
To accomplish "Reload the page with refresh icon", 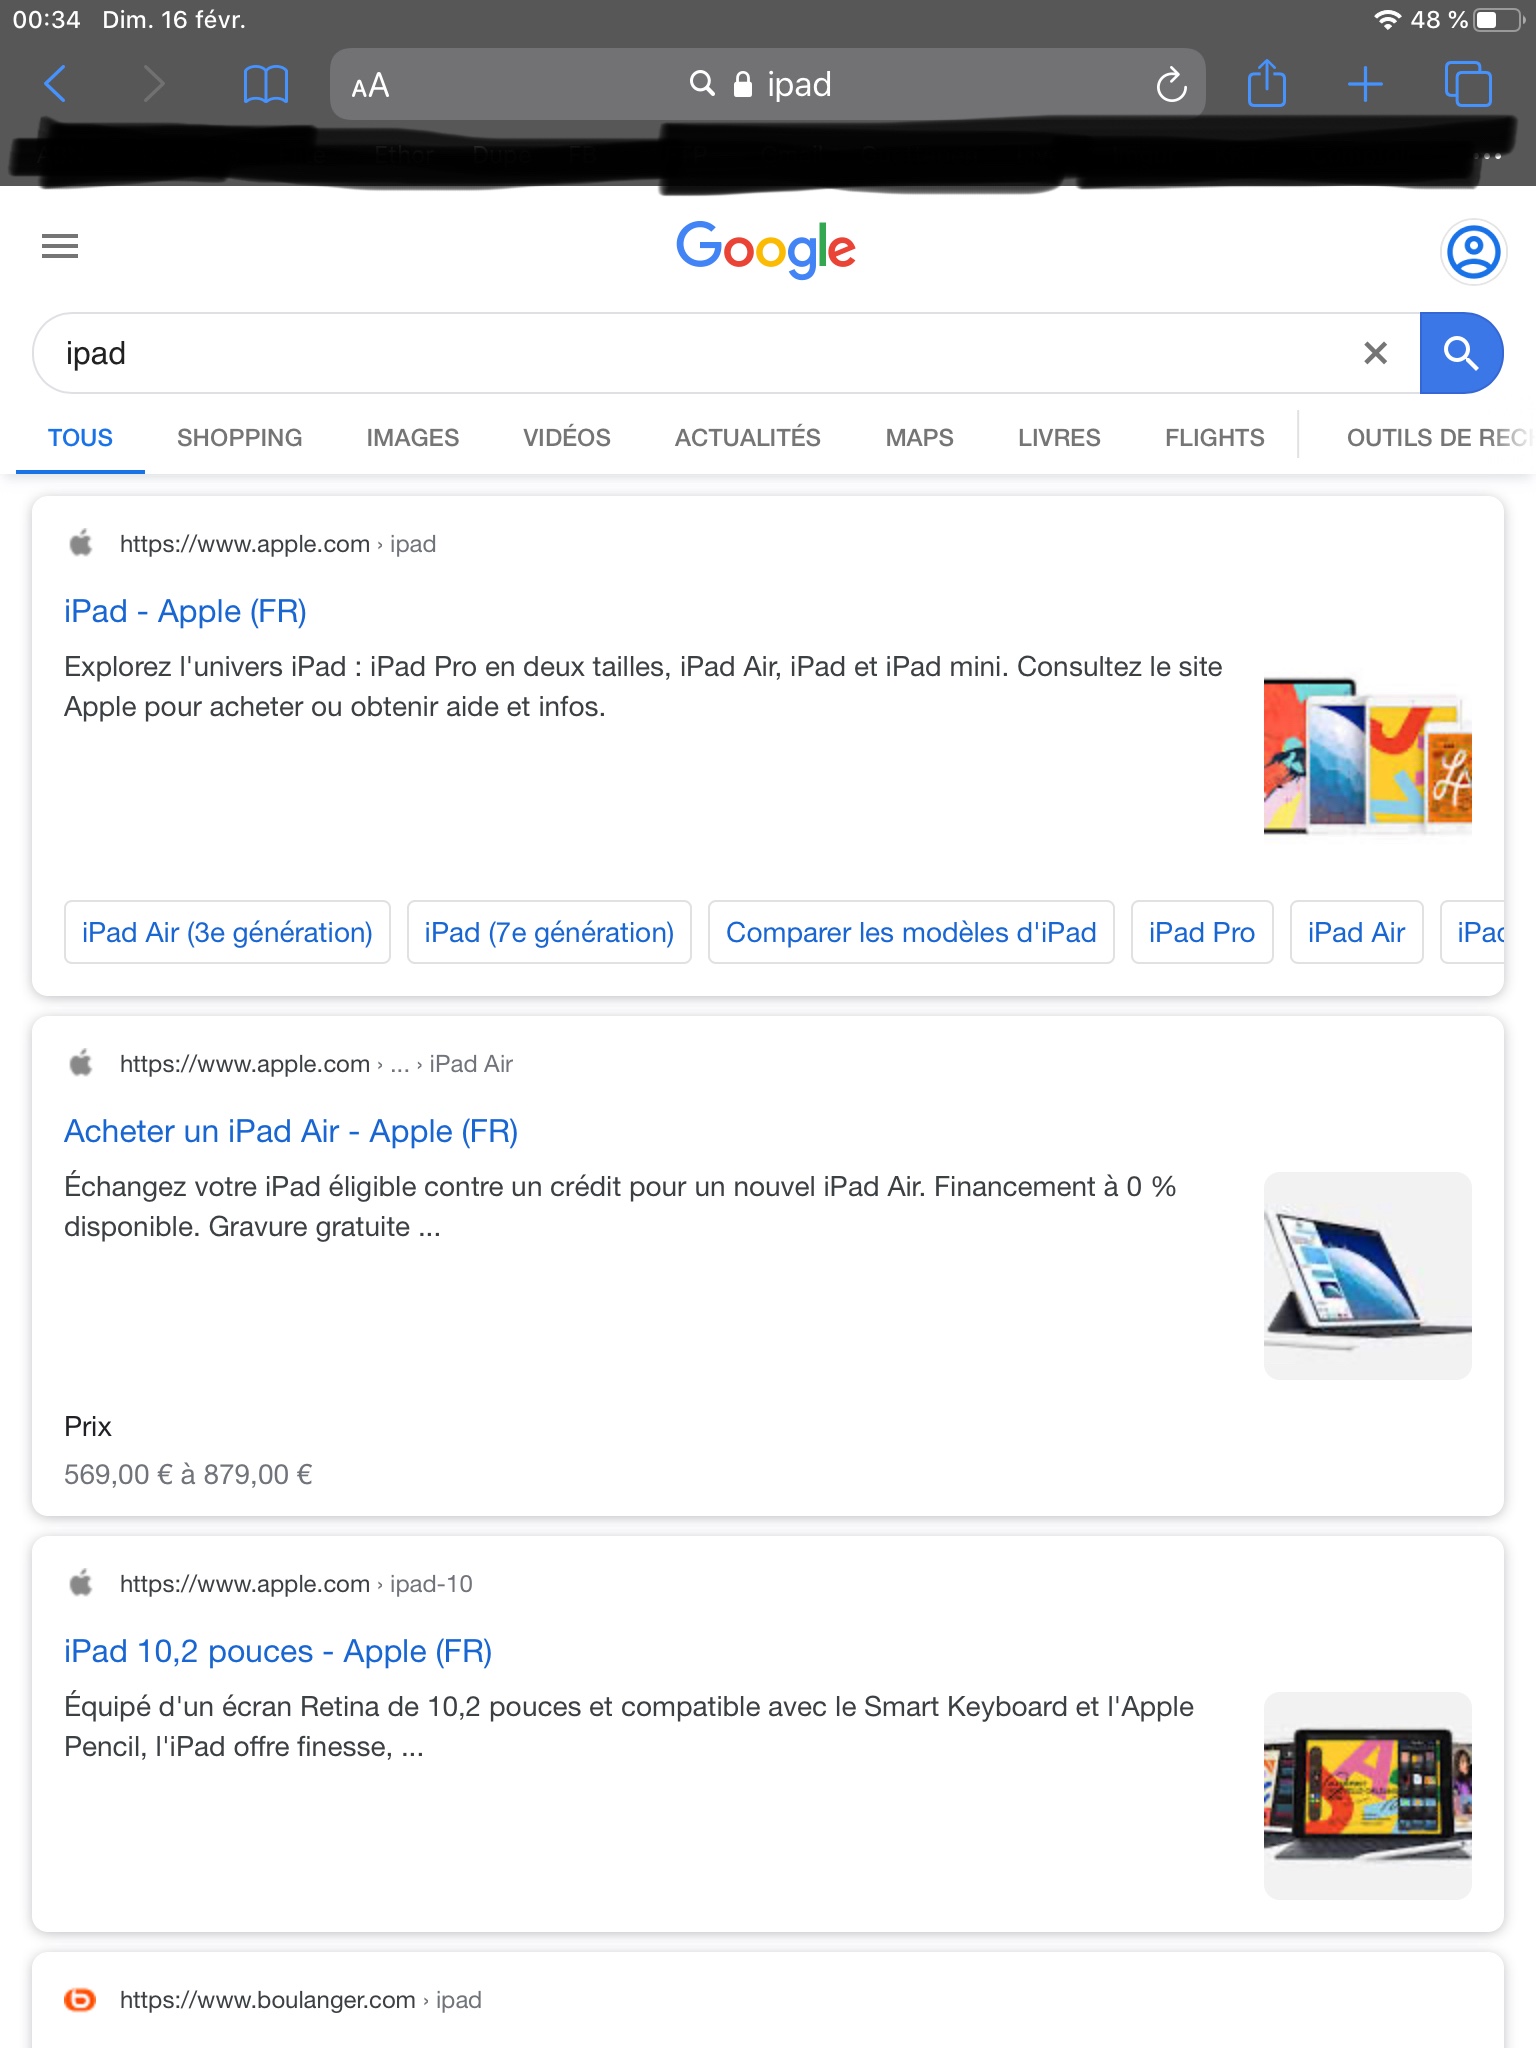I will (x=1171, y=85).
